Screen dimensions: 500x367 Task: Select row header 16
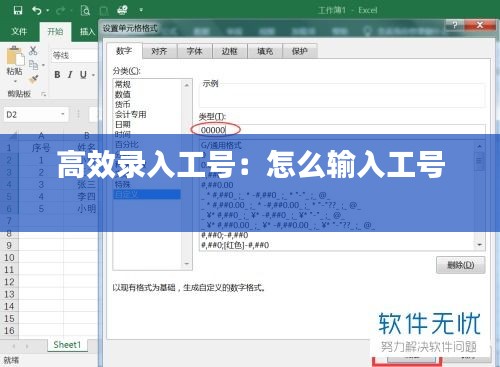coord(9,330)
